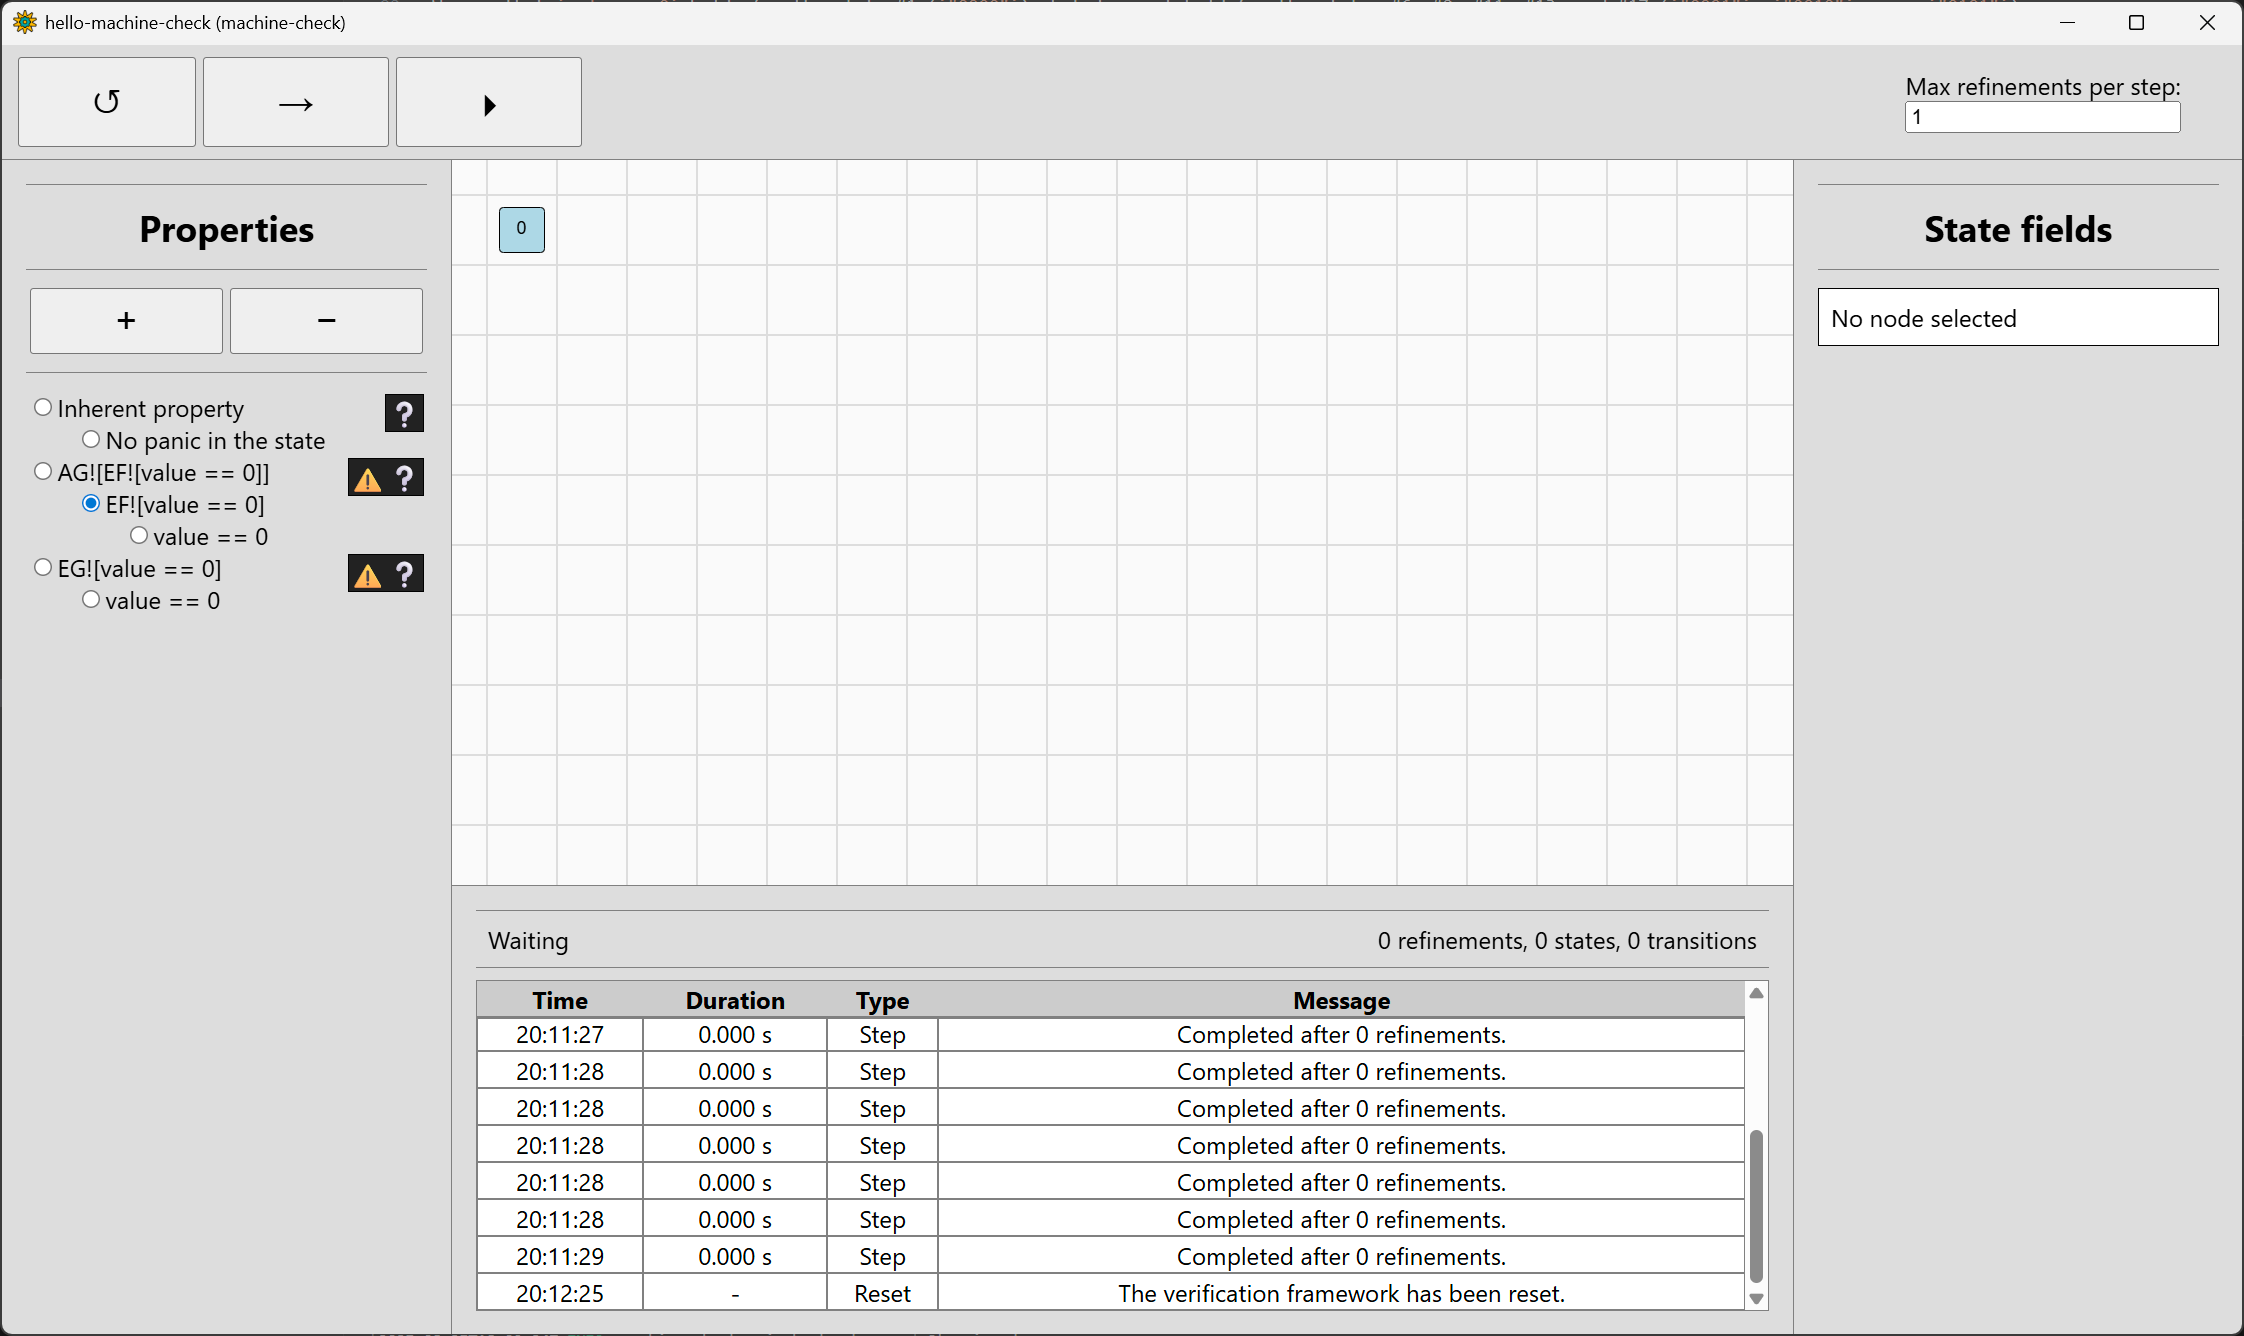
Task: Select AG![EF![value == 0]] radio button
Action: (x=43, y=472)
